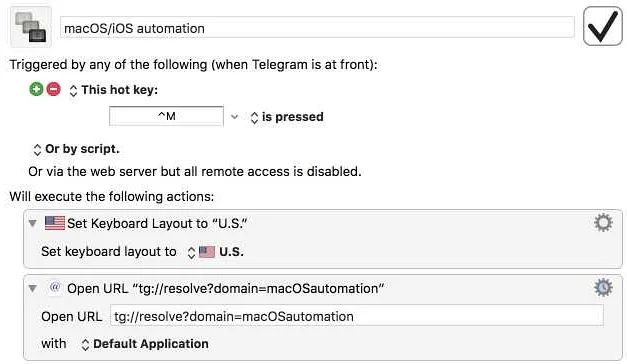Choose keyboard layout U.S. popup
This screenshot has height=364, width=627.
click(x=216, y=252)
